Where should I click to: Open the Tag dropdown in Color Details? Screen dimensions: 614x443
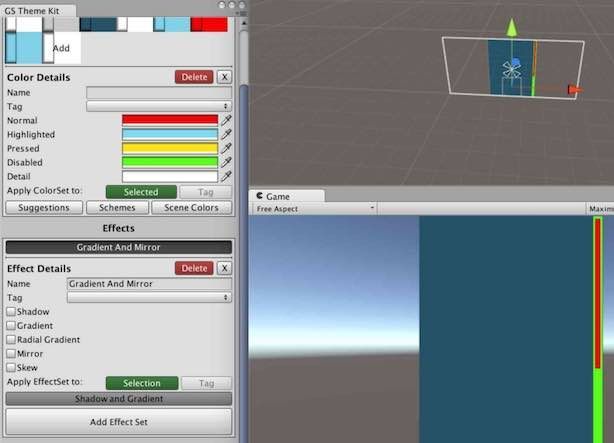tap(159, 107)
